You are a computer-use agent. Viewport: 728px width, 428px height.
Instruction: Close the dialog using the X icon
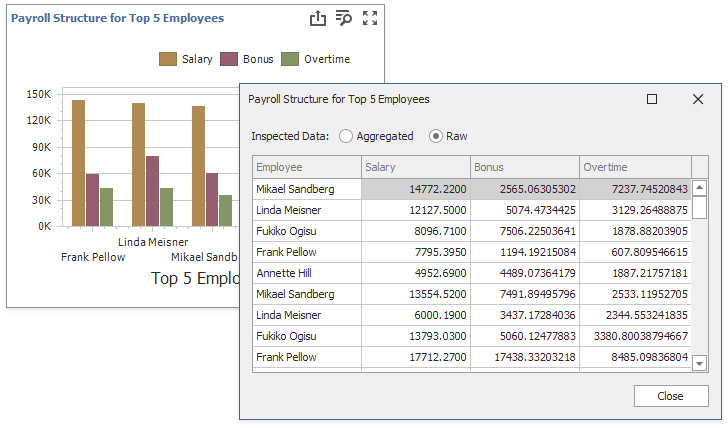(x=698, y=99)
